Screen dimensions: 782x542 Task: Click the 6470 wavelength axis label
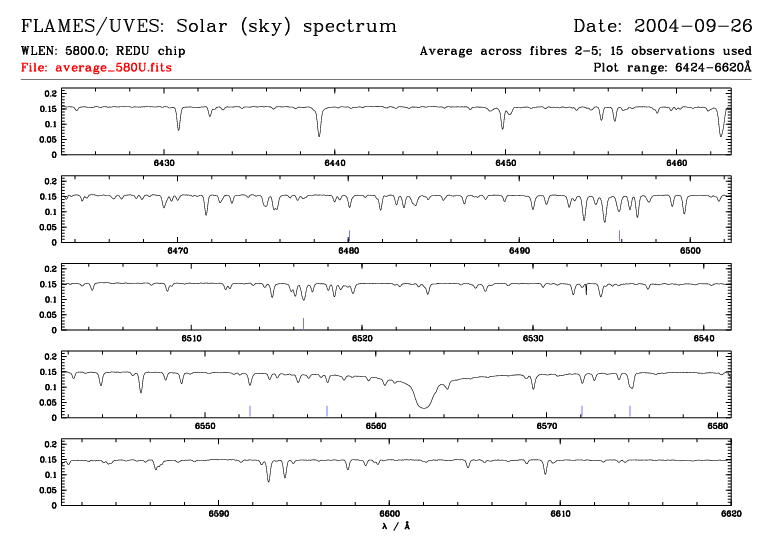coord(178,251)
